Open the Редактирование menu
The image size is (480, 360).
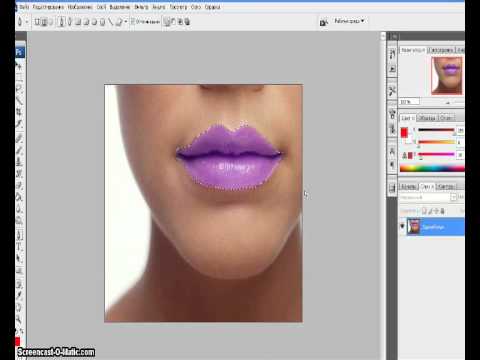pyautogui.click(x=48, y=7)
